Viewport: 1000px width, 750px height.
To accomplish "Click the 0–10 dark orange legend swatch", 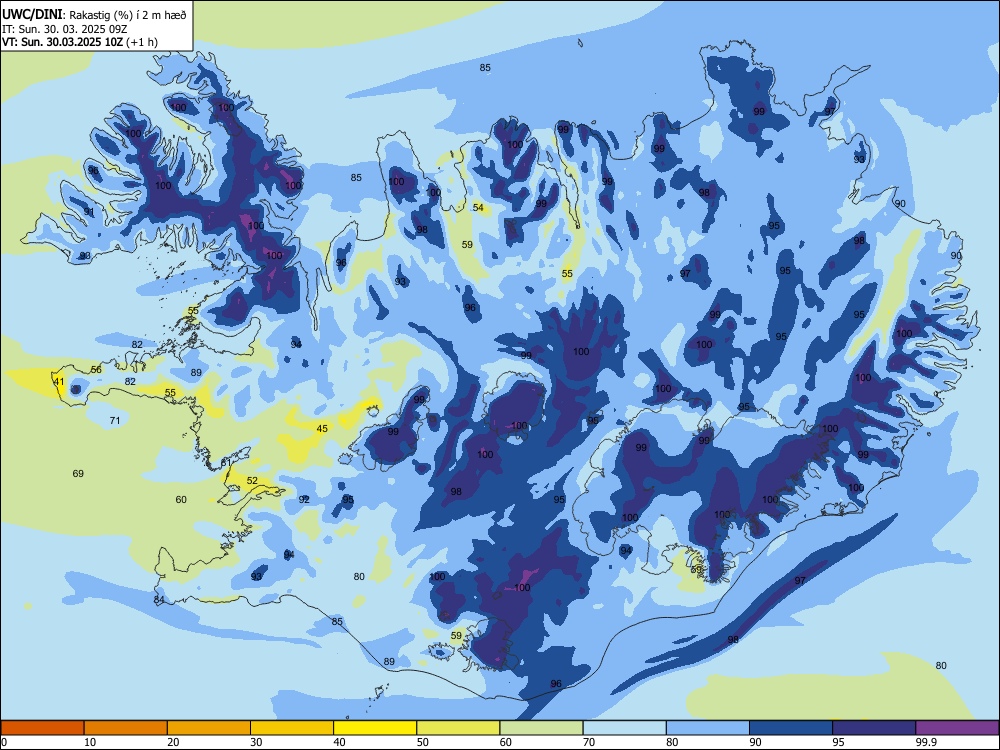I will tap(42, 728).
